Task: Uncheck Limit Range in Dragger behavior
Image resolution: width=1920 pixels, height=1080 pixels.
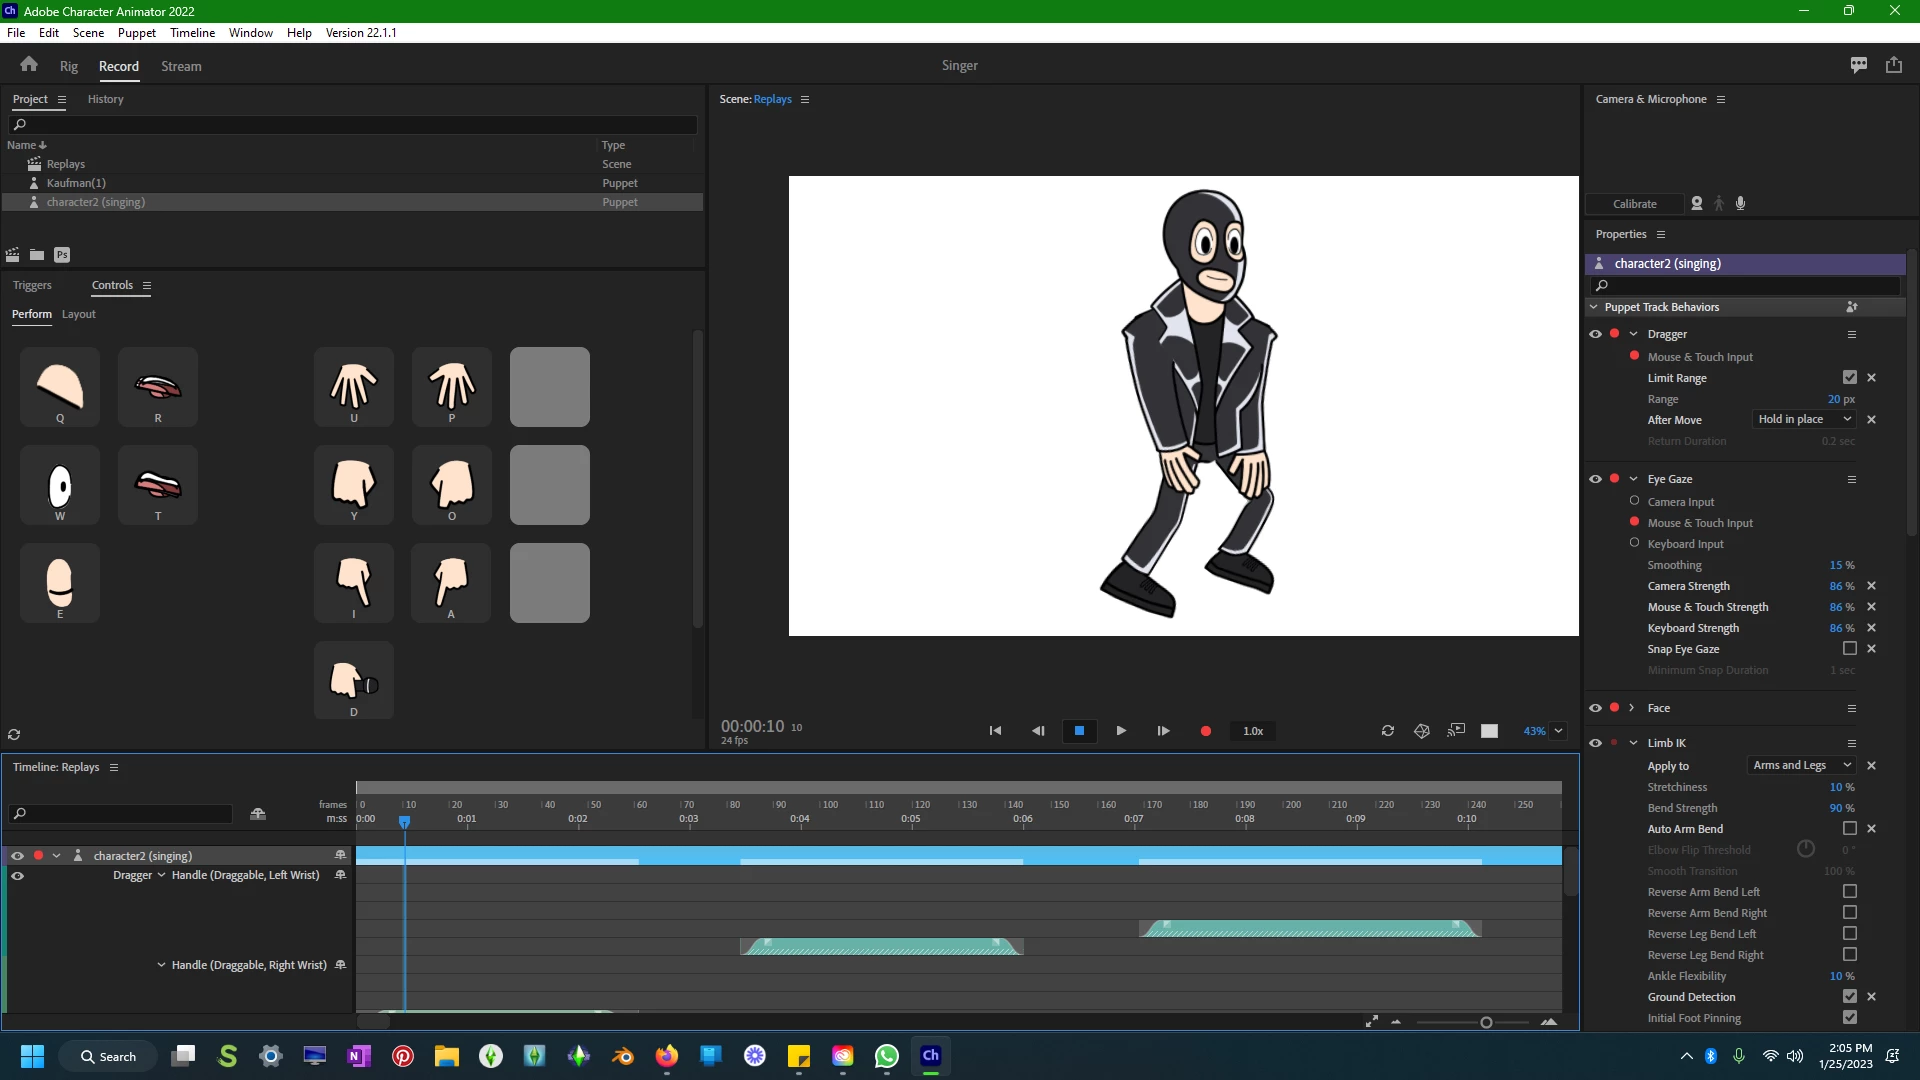Action: 1849,378
